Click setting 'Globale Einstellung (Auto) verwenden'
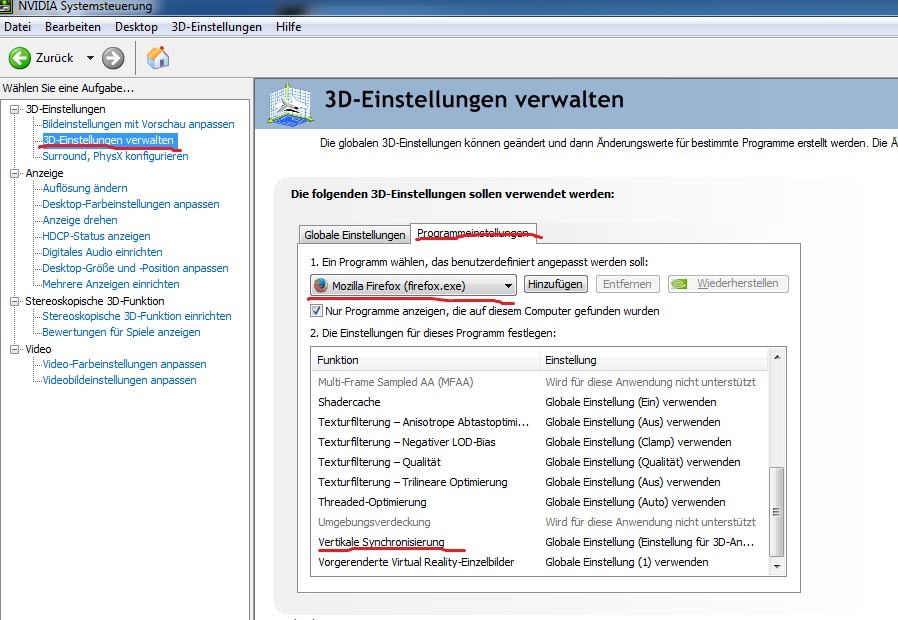Screen dimensions: 898x620 (635, 503)
